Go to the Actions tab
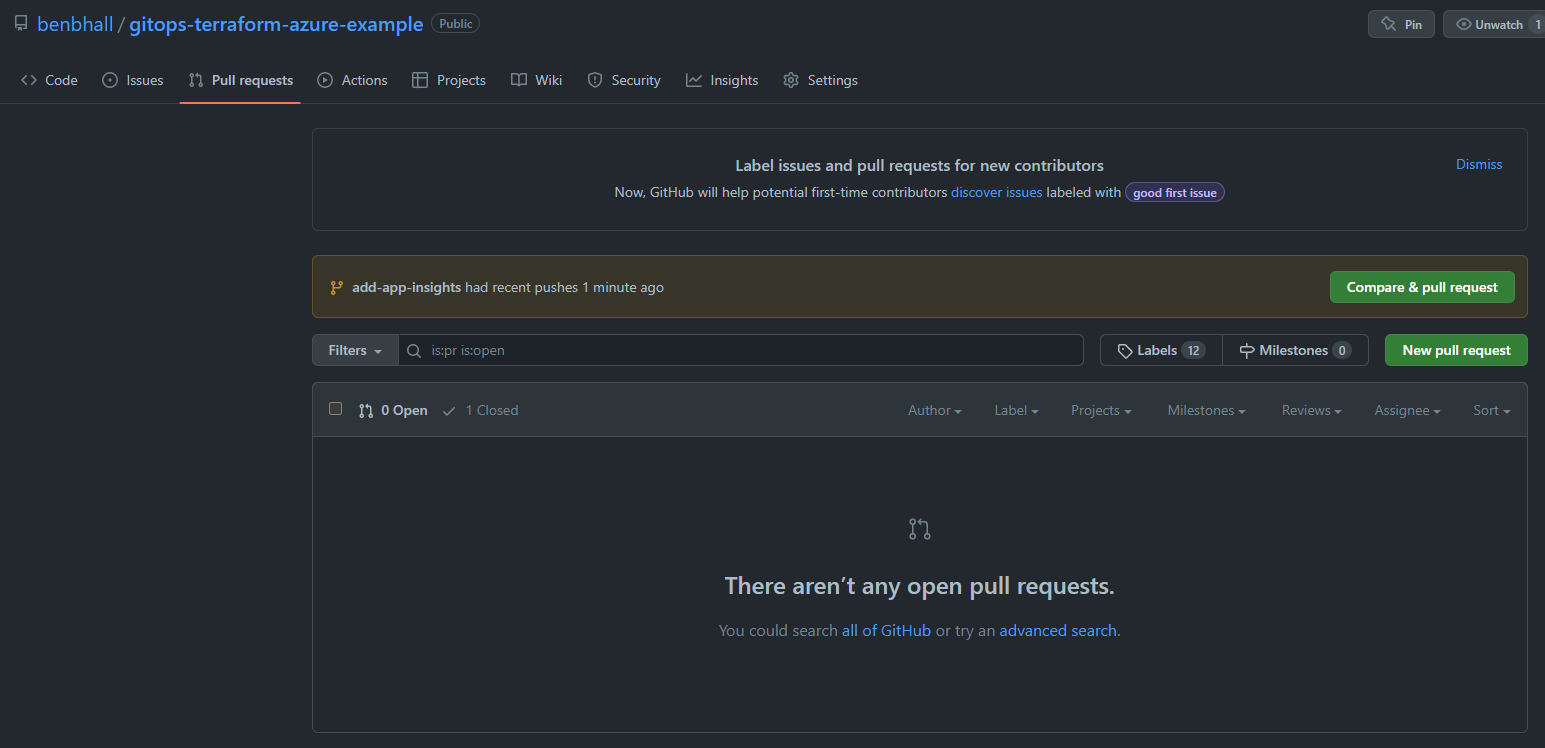The image size is (1545, 748). click(x=352, y=80)
